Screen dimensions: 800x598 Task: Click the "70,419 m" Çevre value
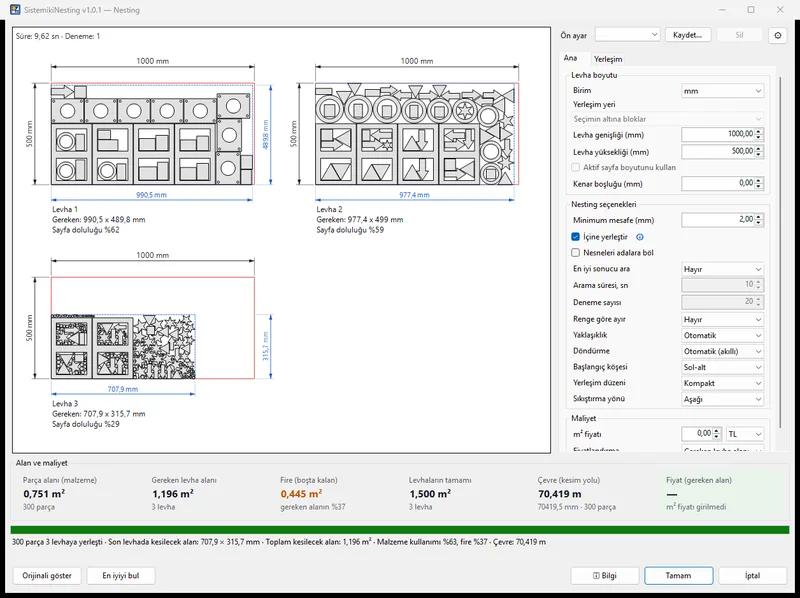click(560, 494)
